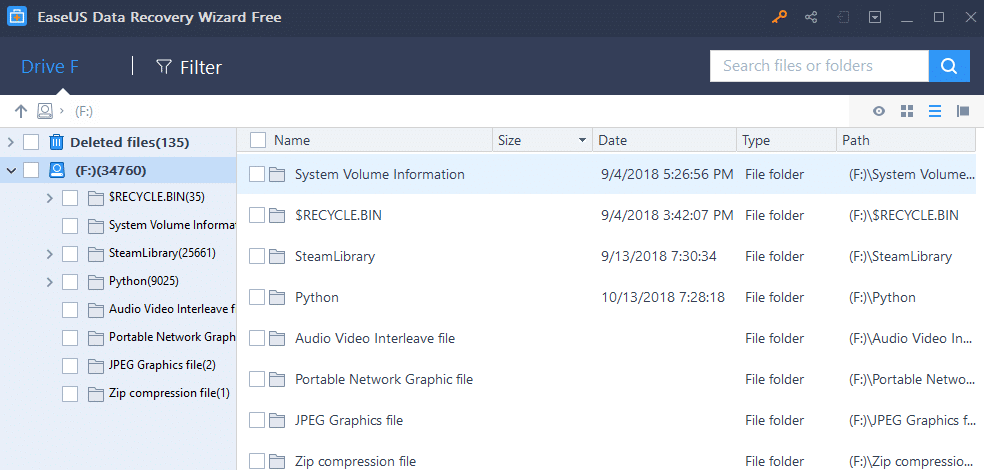The image size is (984, 470).
Task: Click $RECYCLE.BIN folder icon in tree
Action: point(95,198)
